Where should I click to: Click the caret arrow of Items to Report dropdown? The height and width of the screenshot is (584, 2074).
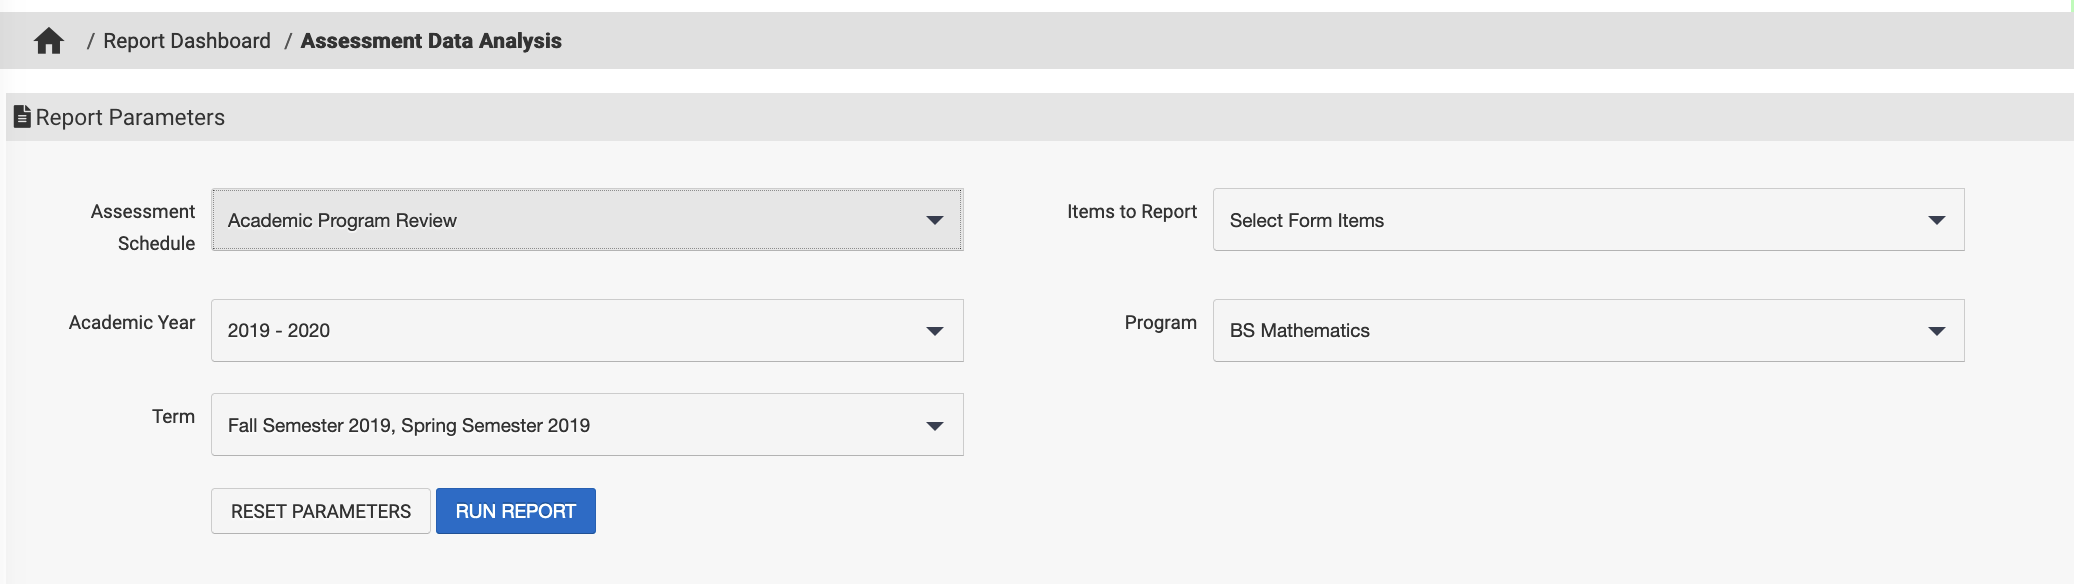[1937, 220]
